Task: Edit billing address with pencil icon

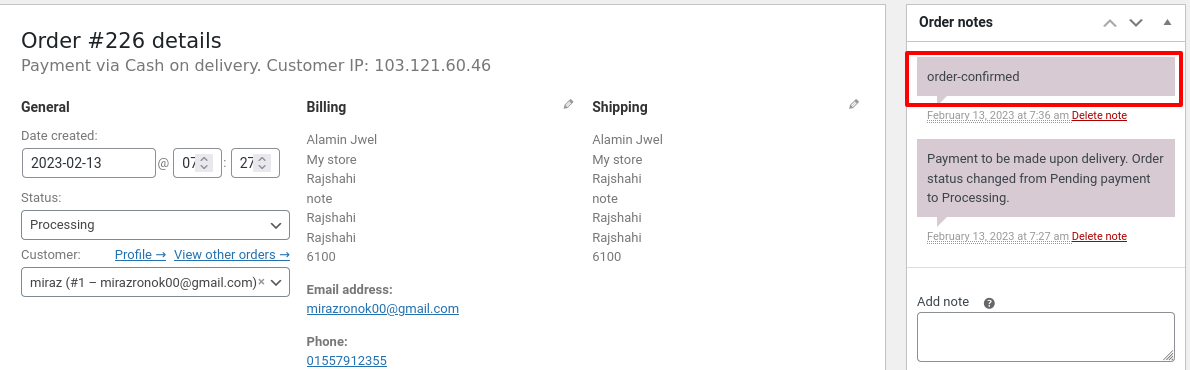Action: (x=568, y=105)
